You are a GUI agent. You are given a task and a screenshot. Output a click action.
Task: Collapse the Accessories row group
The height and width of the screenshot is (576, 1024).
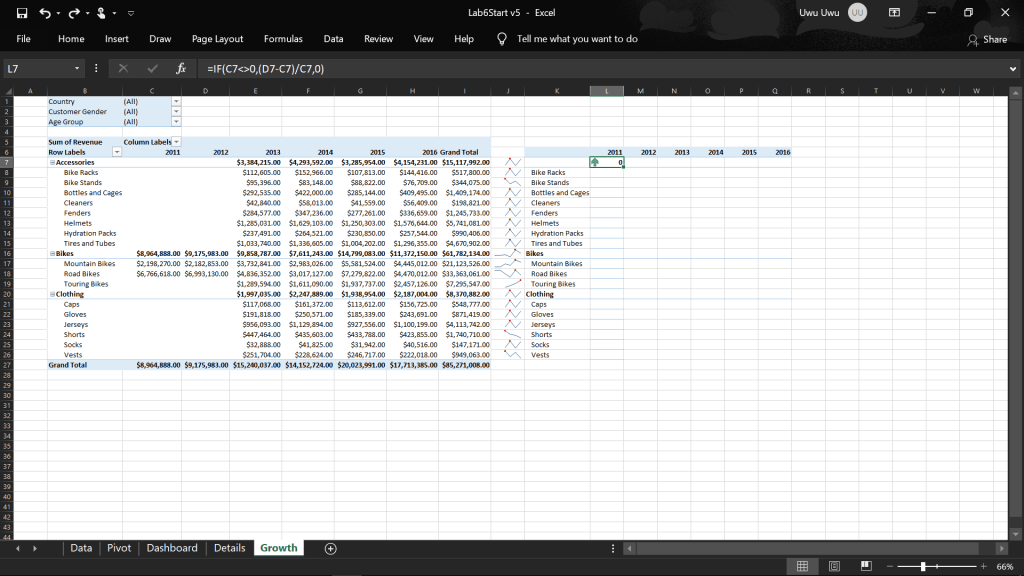pyautogui.click(x=51, y=162)
